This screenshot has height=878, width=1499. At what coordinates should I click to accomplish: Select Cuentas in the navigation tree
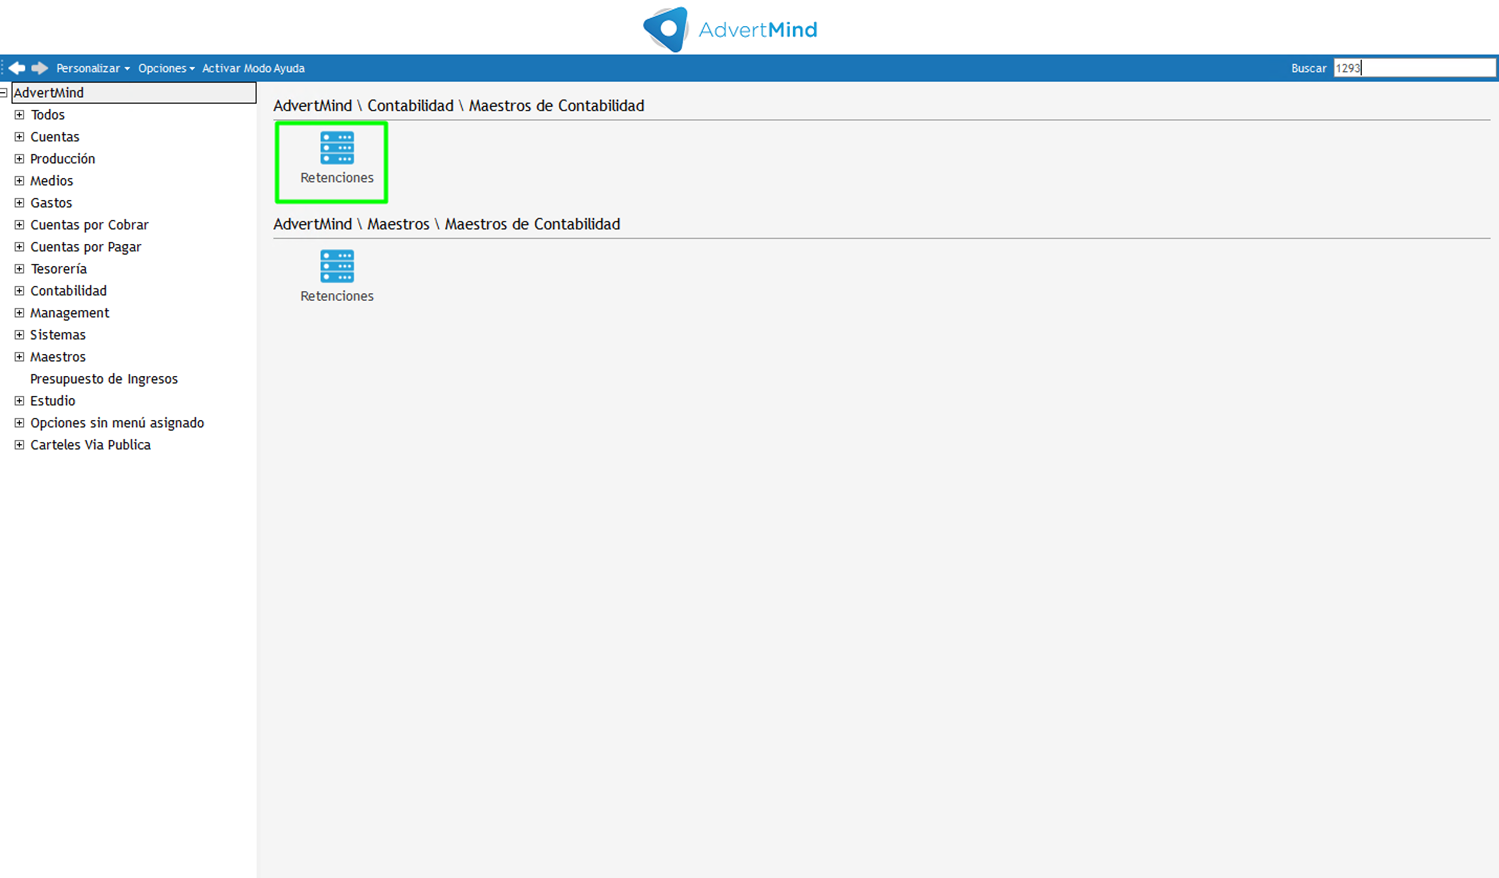55,137
